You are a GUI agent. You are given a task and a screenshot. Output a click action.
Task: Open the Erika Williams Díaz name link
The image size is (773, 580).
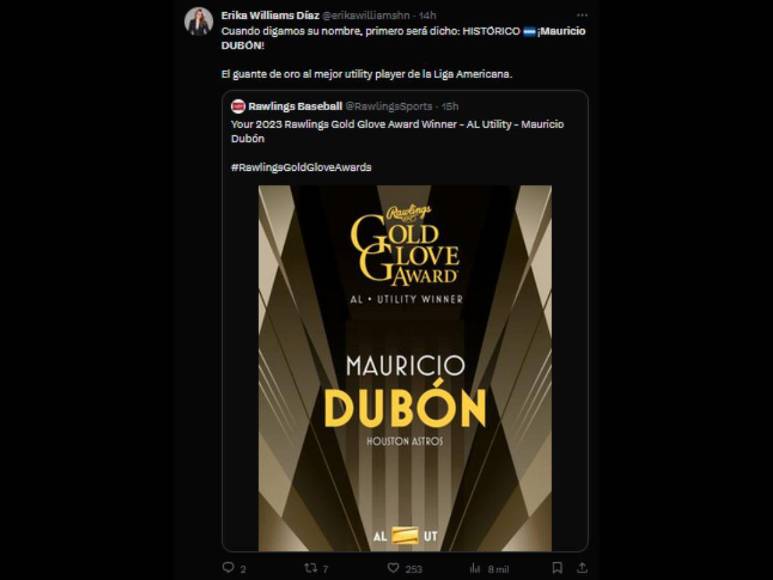[270, 15]
